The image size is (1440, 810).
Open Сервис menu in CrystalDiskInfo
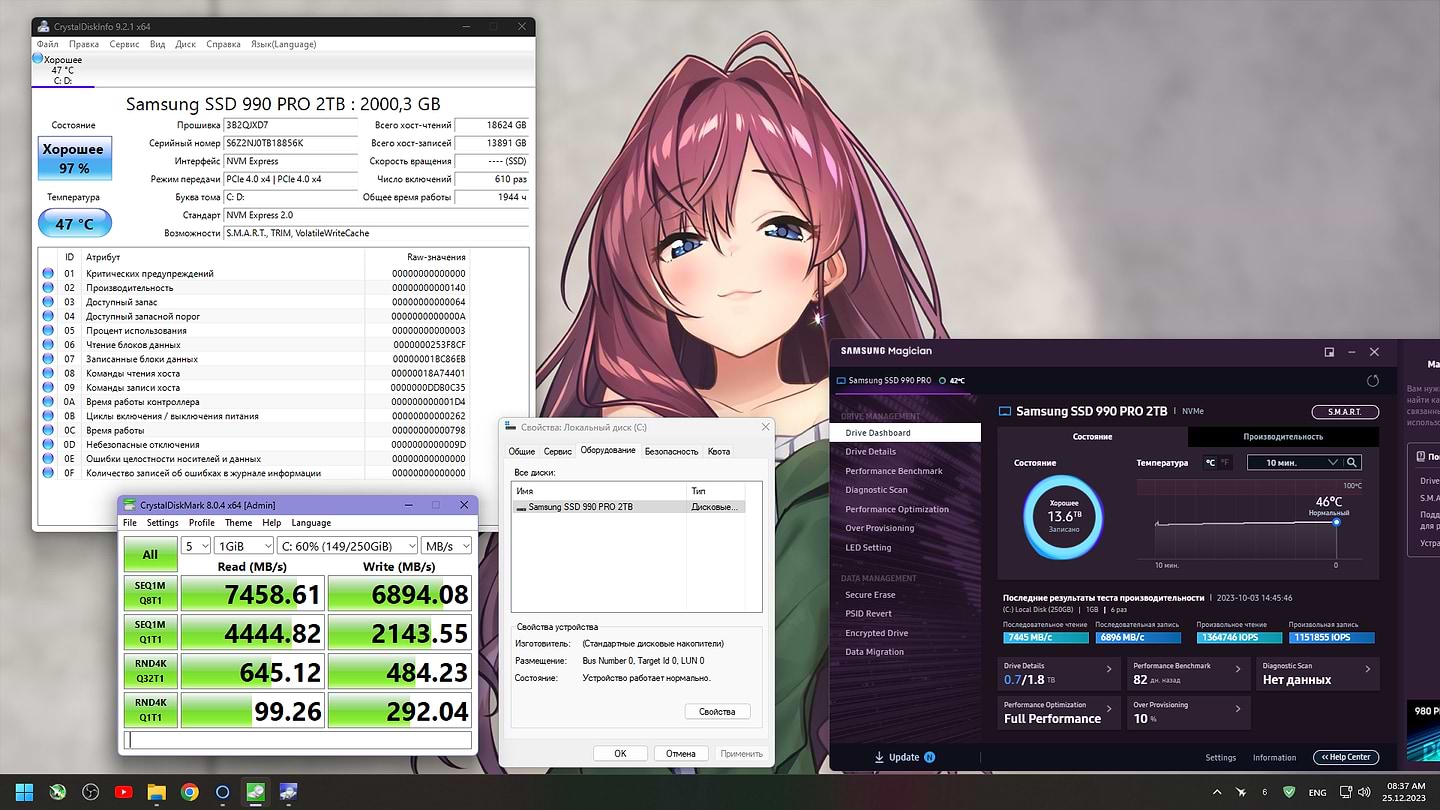124,44
